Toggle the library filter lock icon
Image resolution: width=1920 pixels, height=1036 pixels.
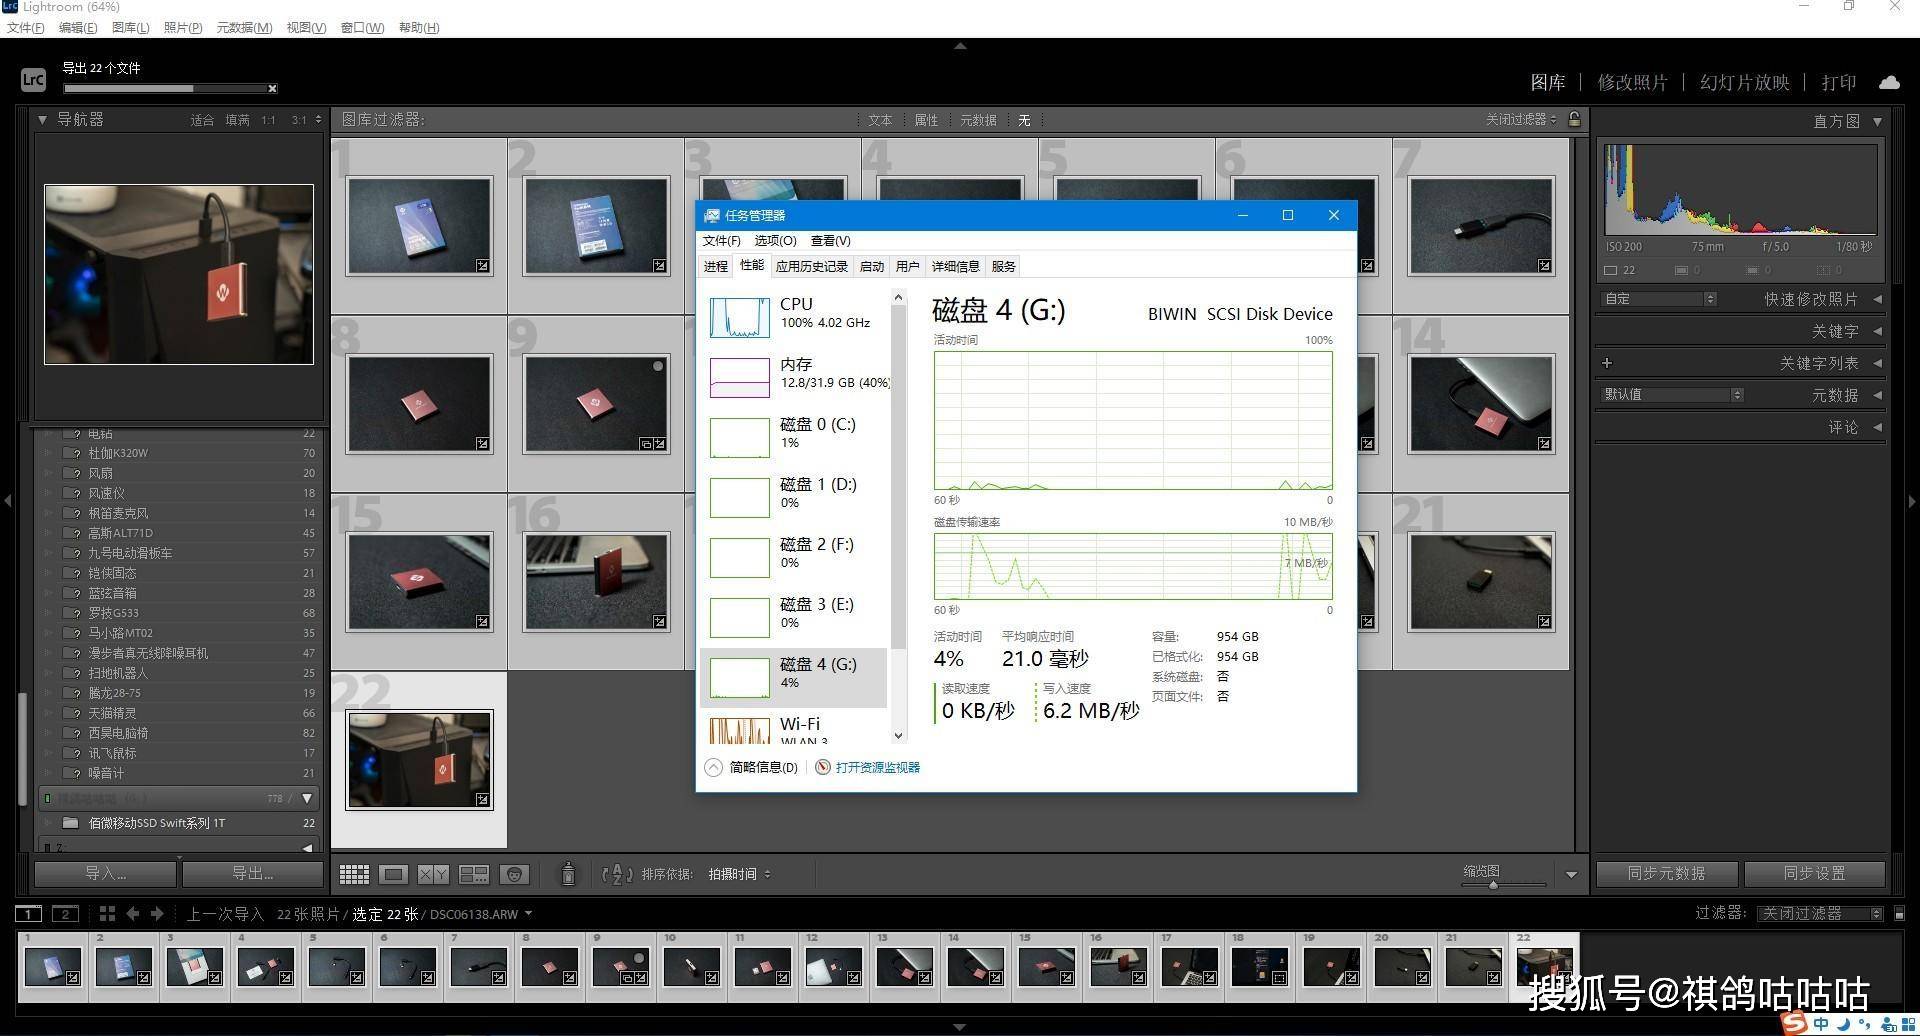[1574, 119]
